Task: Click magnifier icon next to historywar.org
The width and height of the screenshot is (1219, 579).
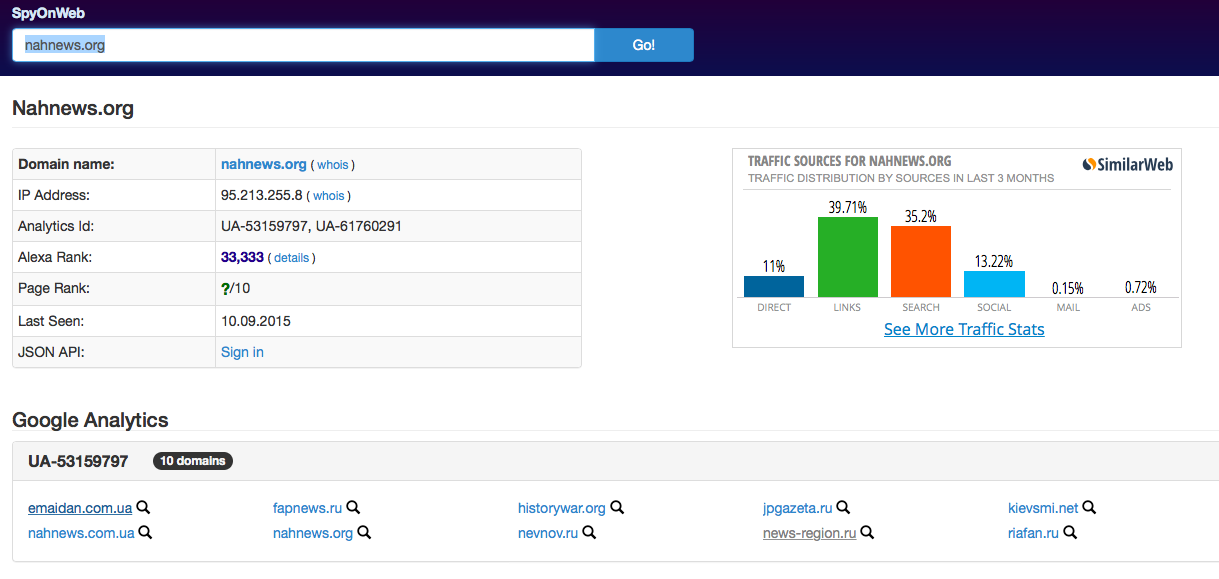Action: [617, 508]
